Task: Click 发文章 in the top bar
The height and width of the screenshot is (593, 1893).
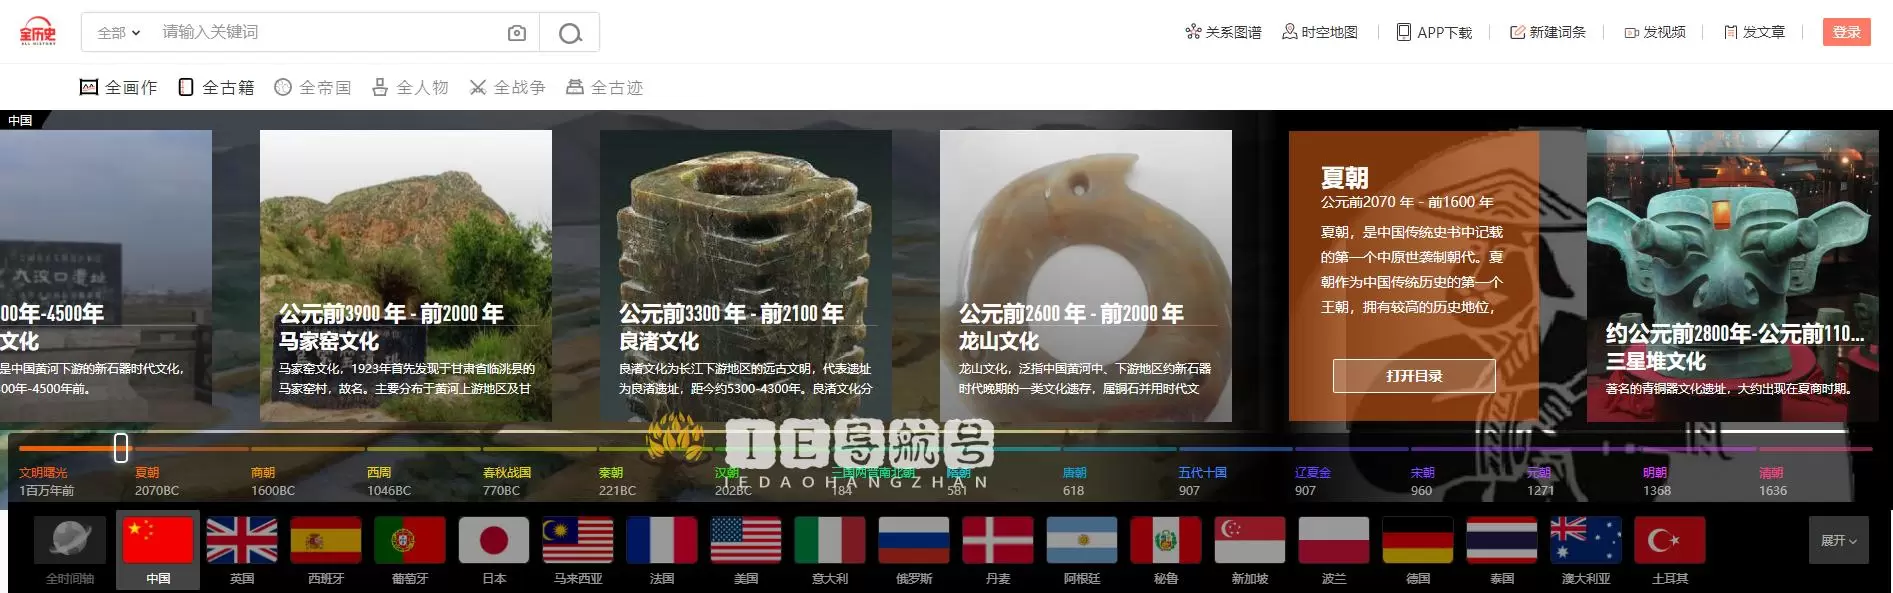Action: coord(1754,32)
